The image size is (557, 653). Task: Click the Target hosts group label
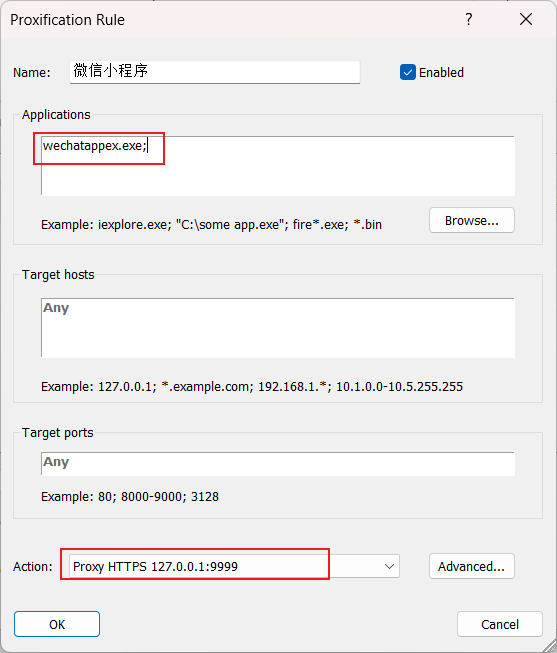coord(58,275)
